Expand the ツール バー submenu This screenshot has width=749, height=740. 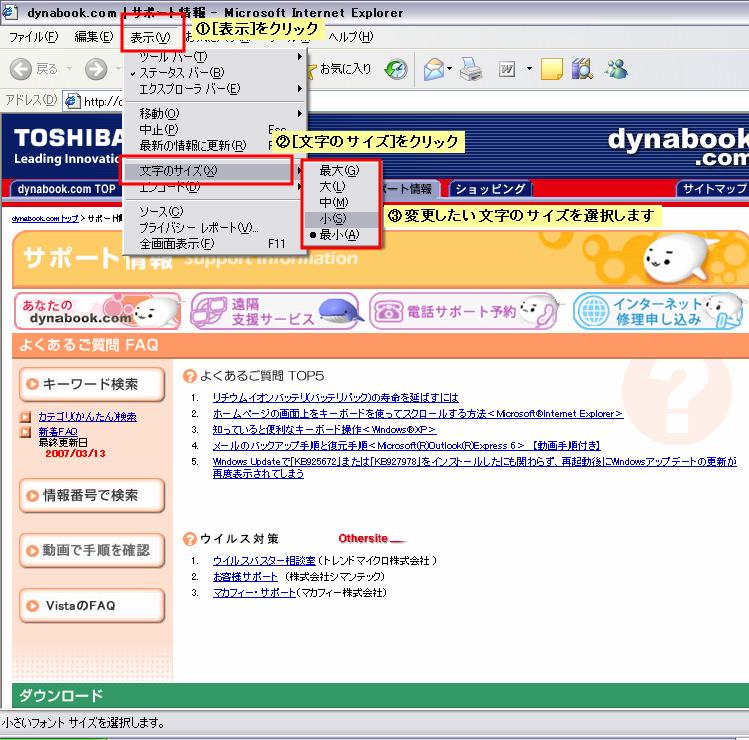tap(215, 57)
